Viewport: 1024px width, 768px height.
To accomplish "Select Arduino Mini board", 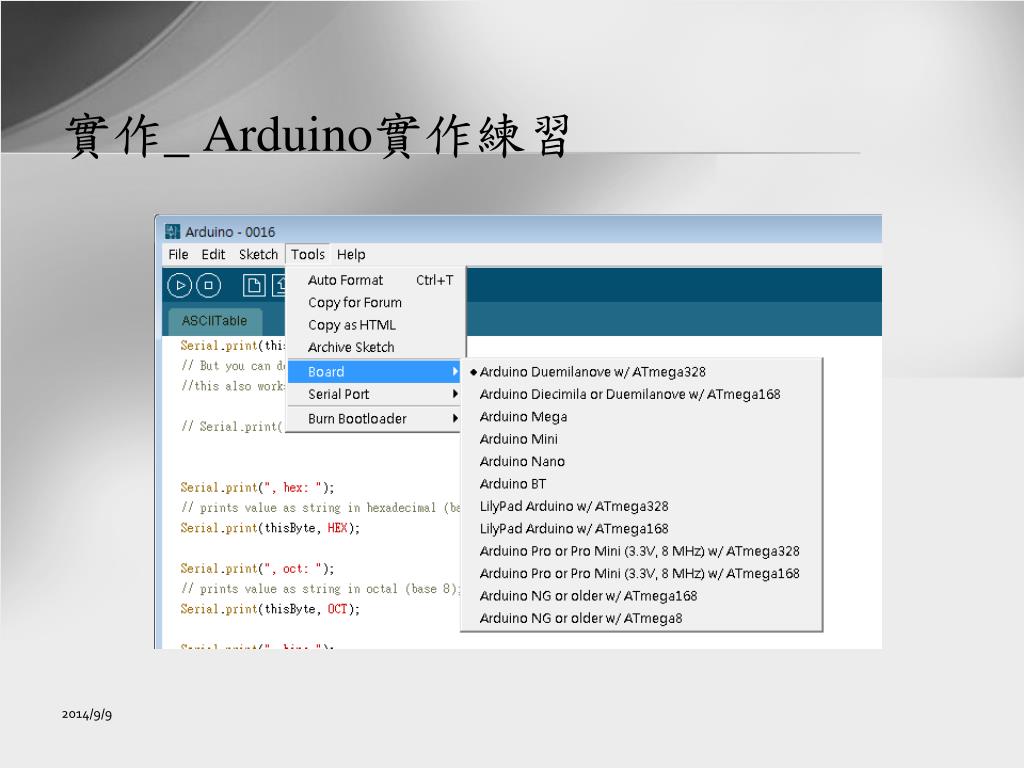I will [641, 439].
